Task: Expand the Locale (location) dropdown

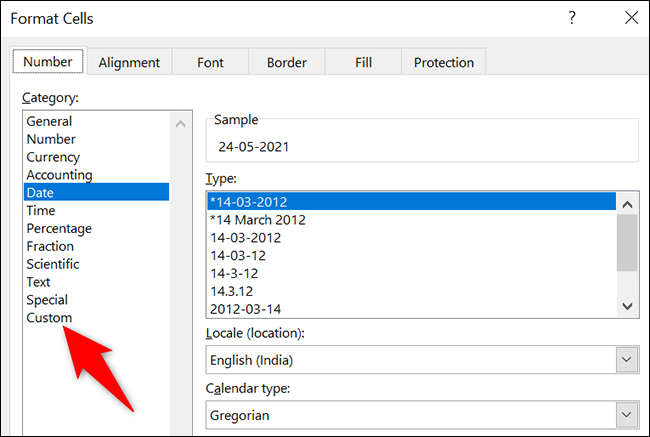Action: 627,359
